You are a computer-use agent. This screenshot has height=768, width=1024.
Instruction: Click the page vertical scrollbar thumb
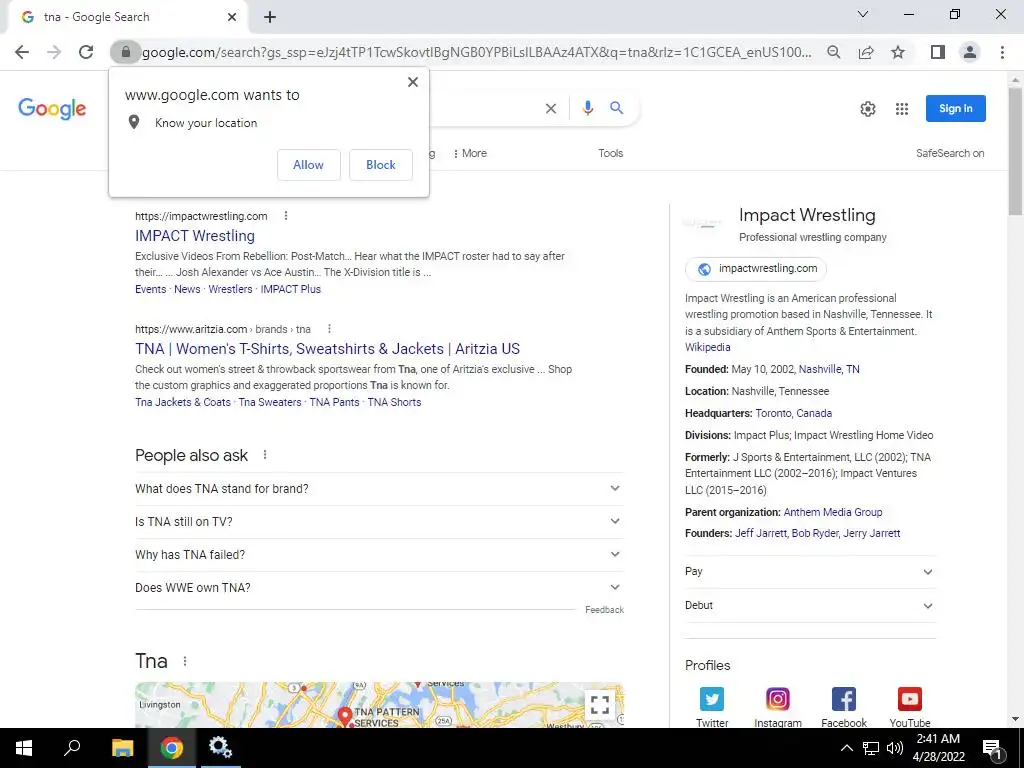coord(1015,151)
